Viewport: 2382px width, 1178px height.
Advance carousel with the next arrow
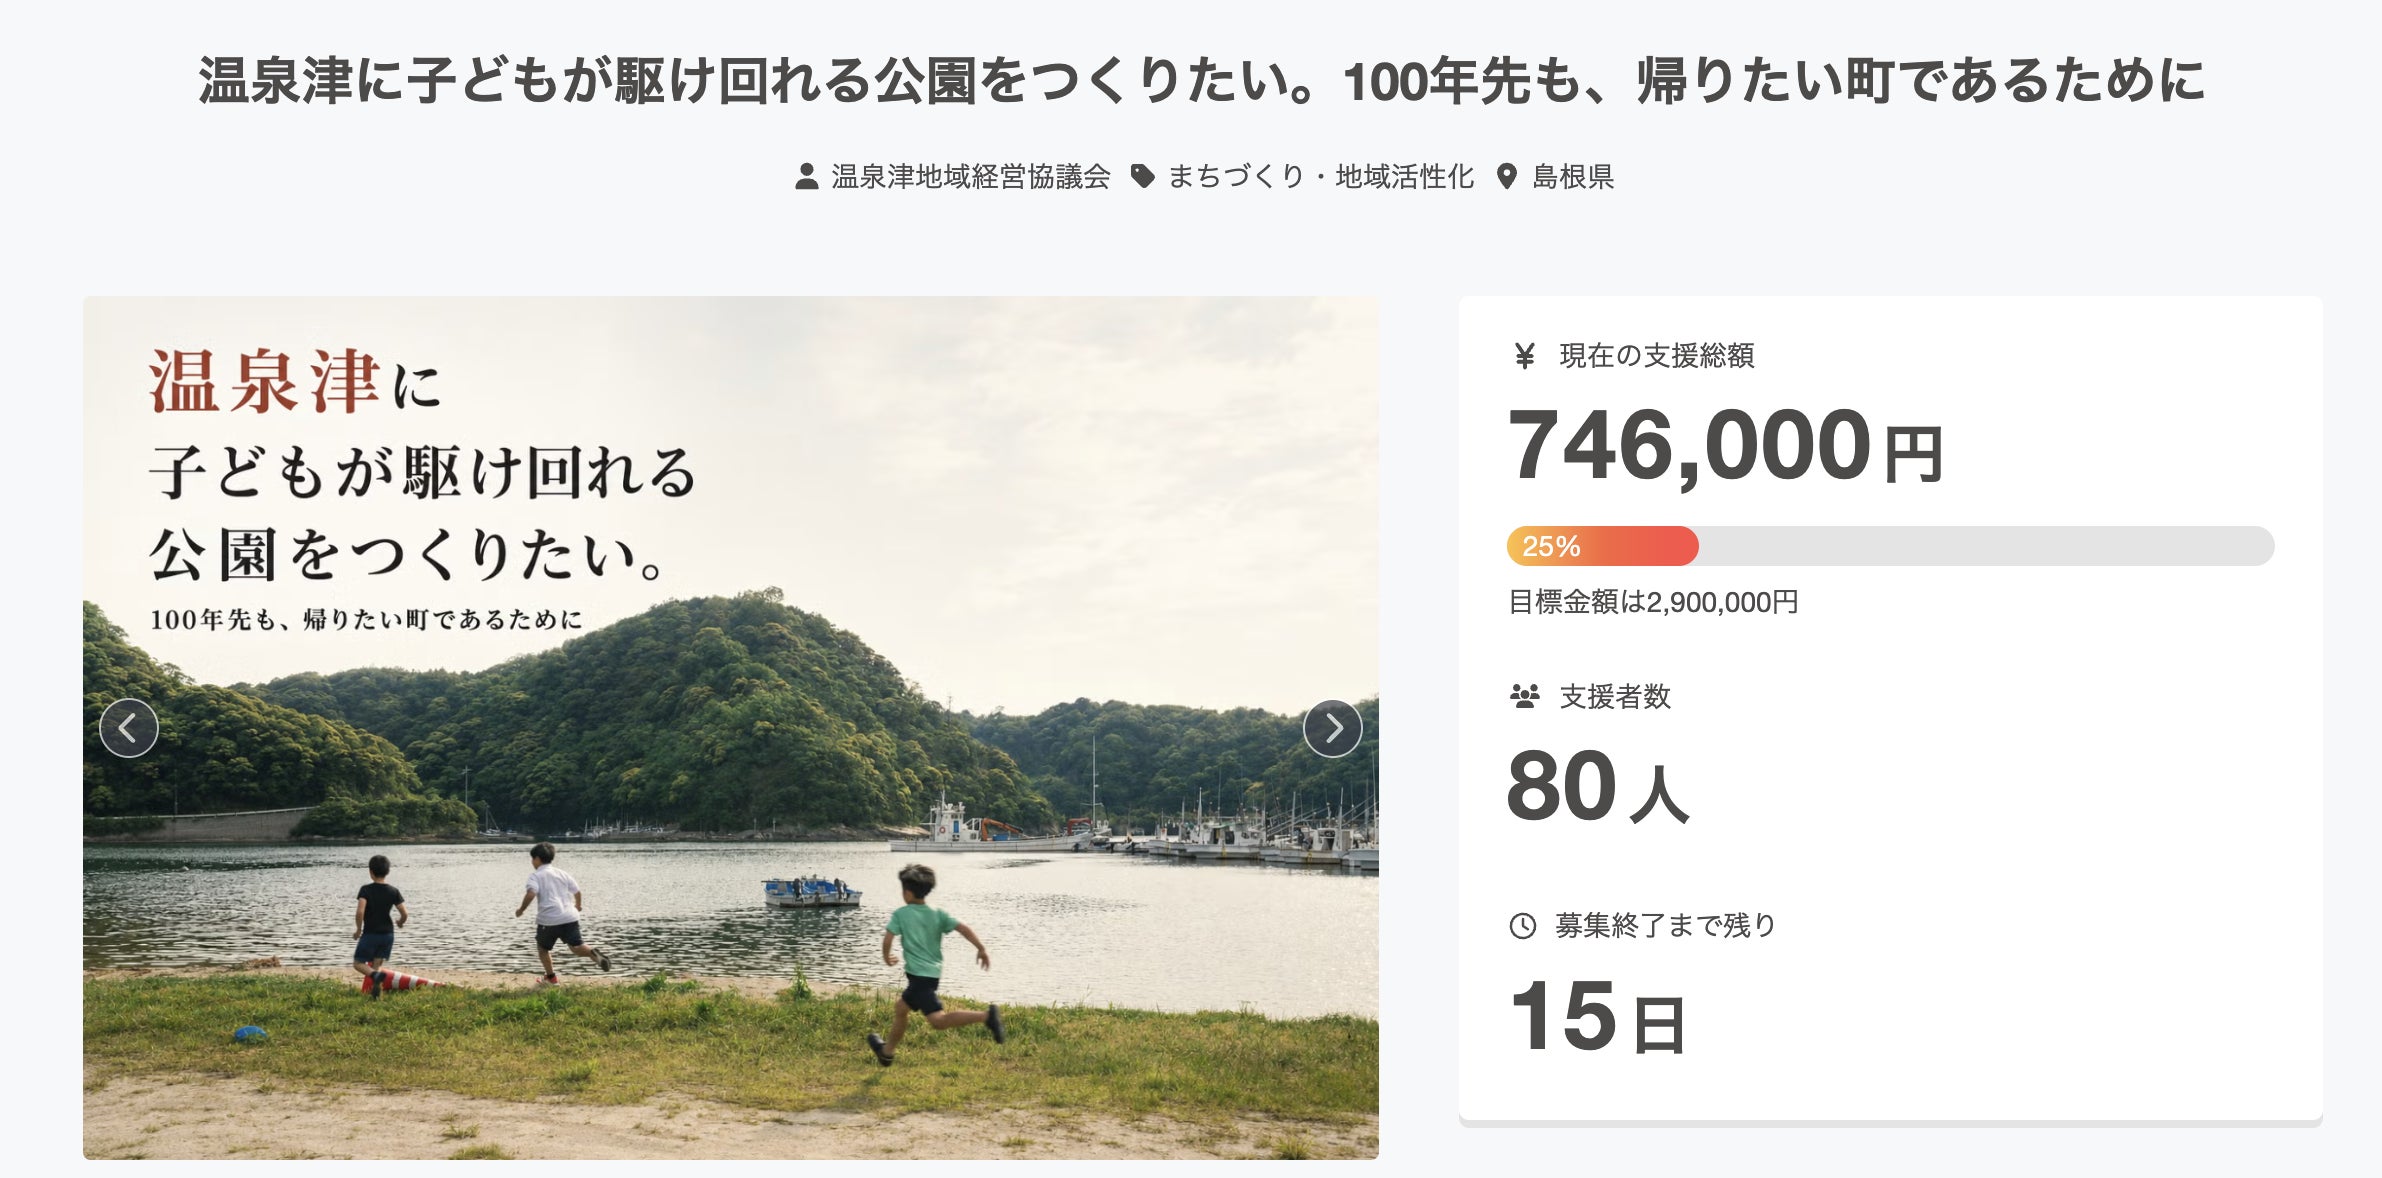click(1332, 728)
